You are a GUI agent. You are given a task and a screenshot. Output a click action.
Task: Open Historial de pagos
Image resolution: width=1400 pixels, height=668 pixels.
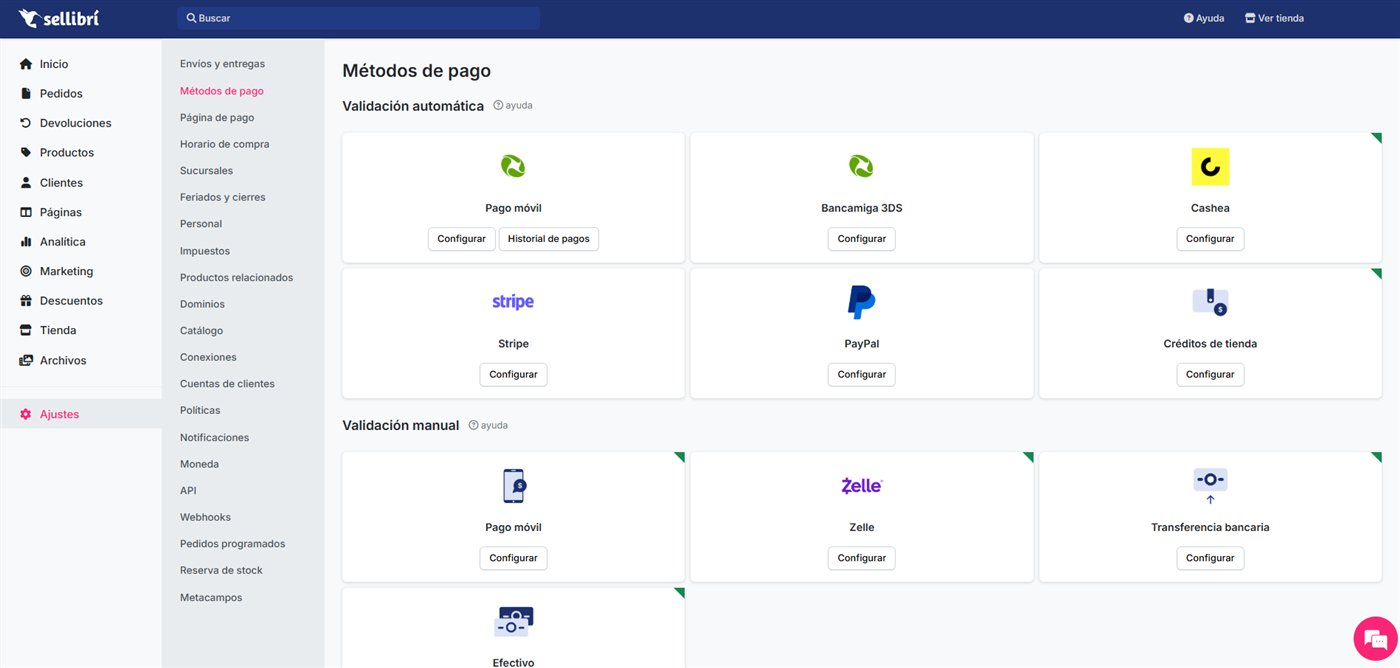pyautogui.click(x=548, y=239)
